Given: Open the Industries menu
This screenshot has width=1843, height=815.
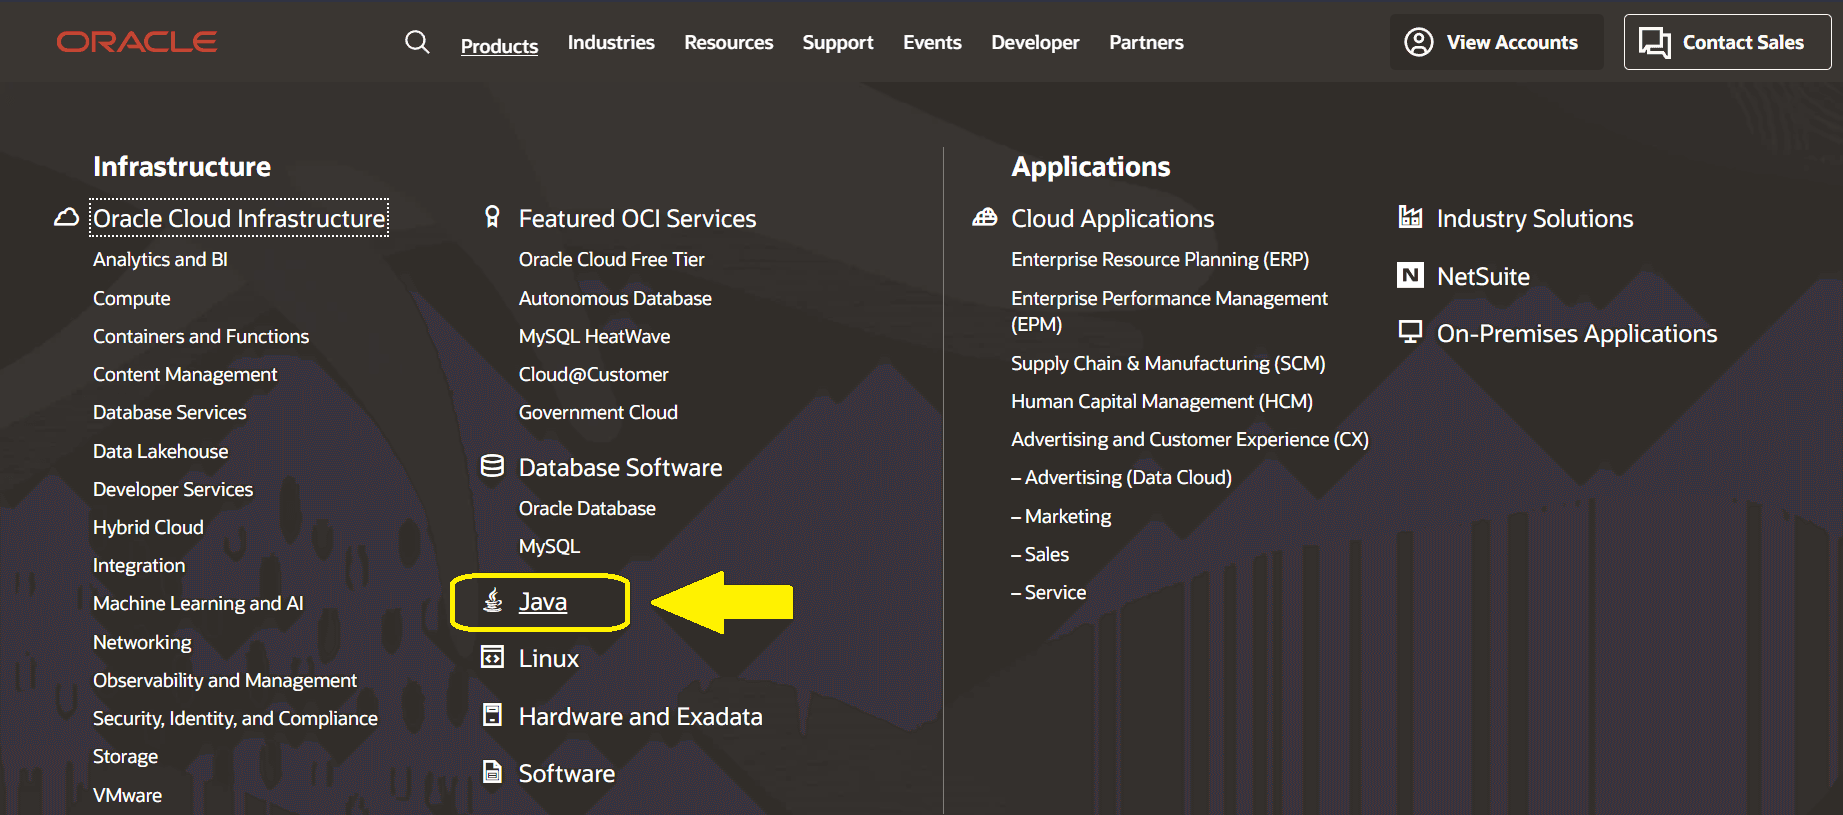Looking at the screenshot, I should (611, 42).
